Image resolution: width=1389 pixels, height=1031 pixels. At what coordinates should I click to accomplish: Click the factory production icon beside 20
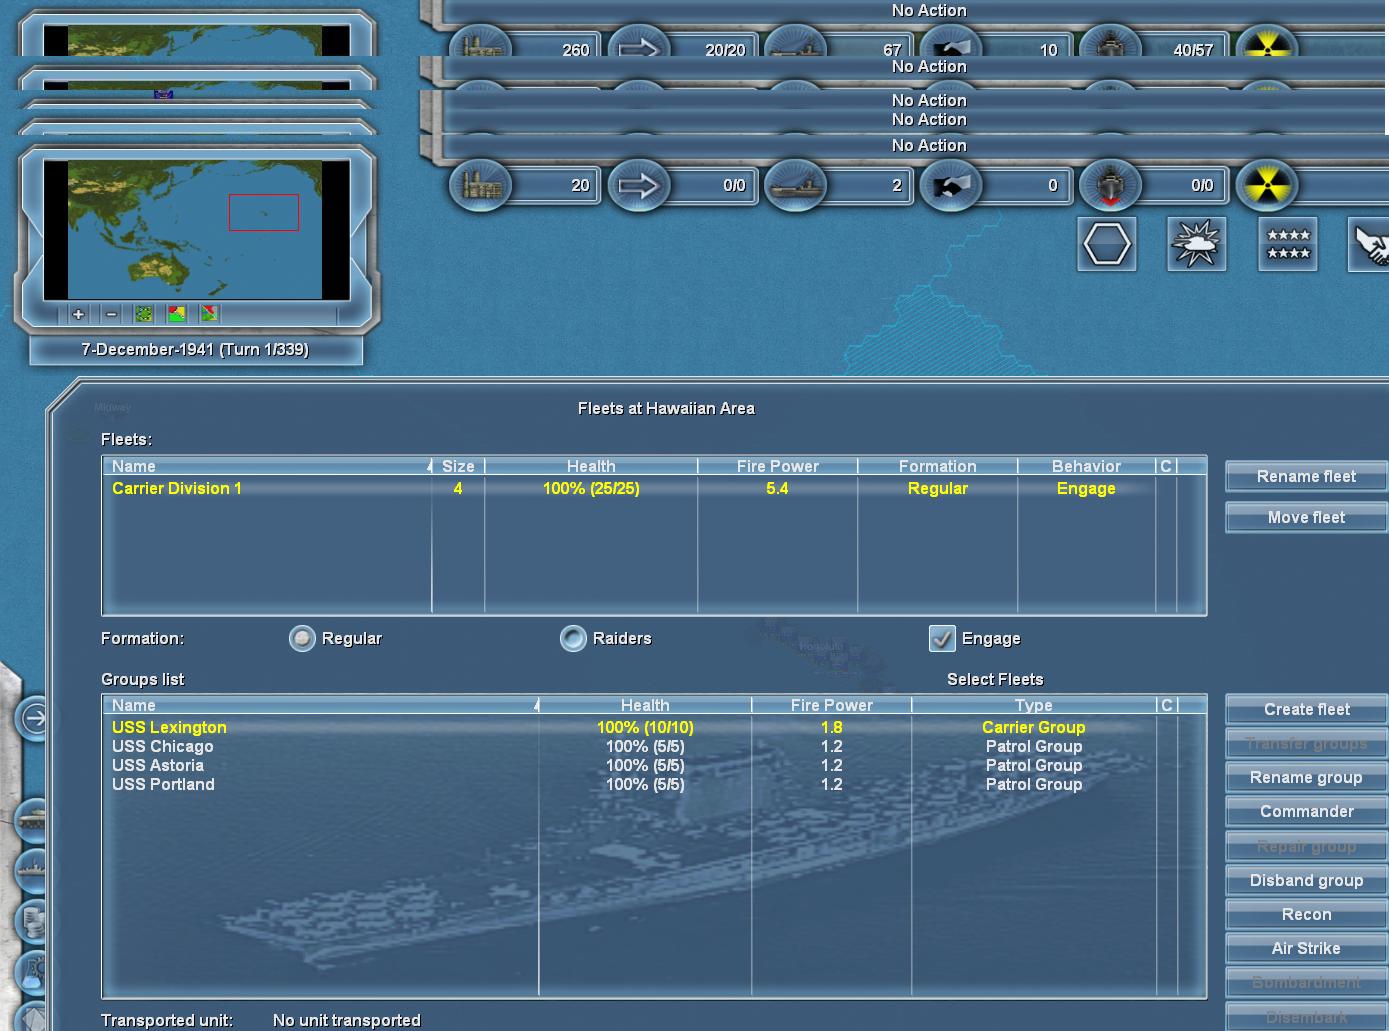(x=480, y=186)
